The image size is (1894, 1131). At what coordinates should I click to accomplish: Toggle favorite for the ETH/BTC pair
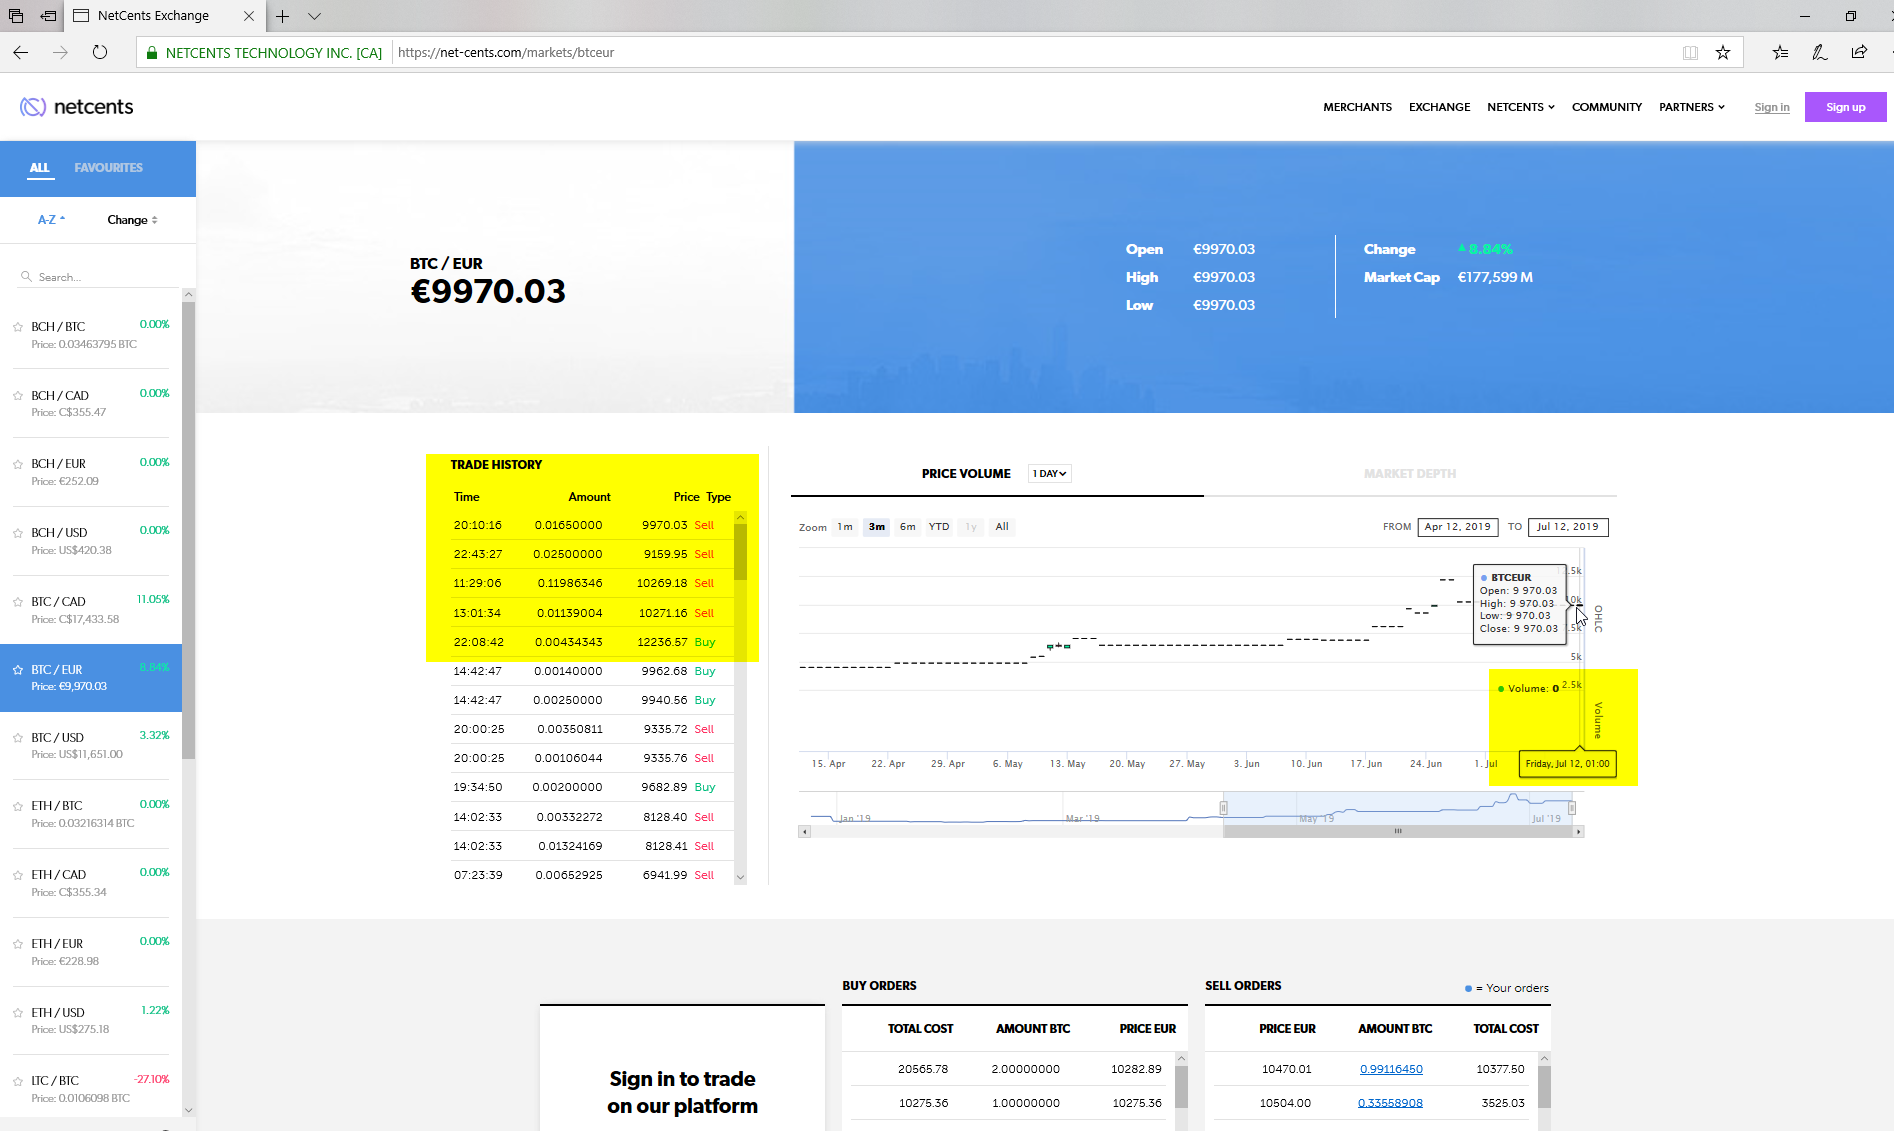(17, 805)
